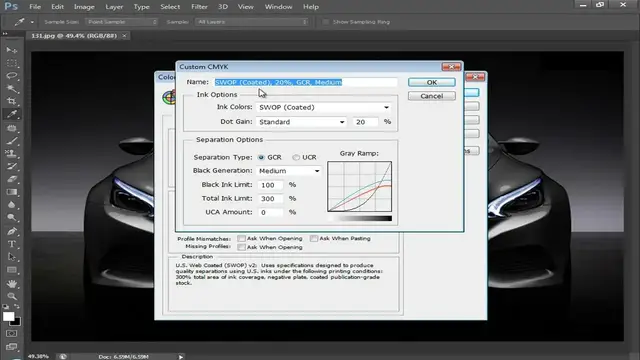Select the Horizontal Type tool
Viewport: 640px width, 360px height.
[x=12, y=244]
